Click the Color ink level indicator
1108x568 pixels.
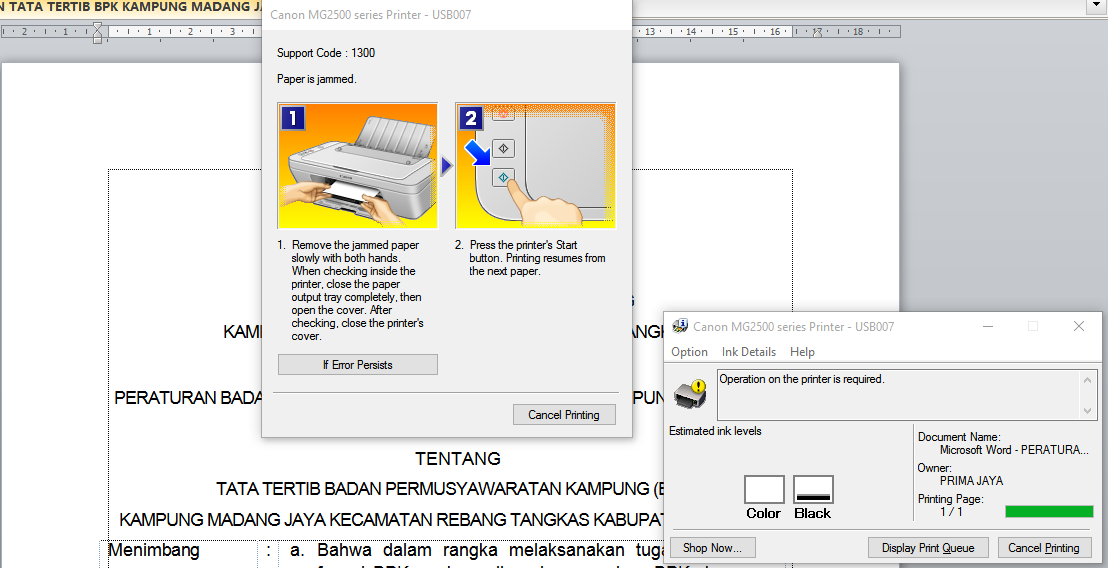(x=764, y=490)
